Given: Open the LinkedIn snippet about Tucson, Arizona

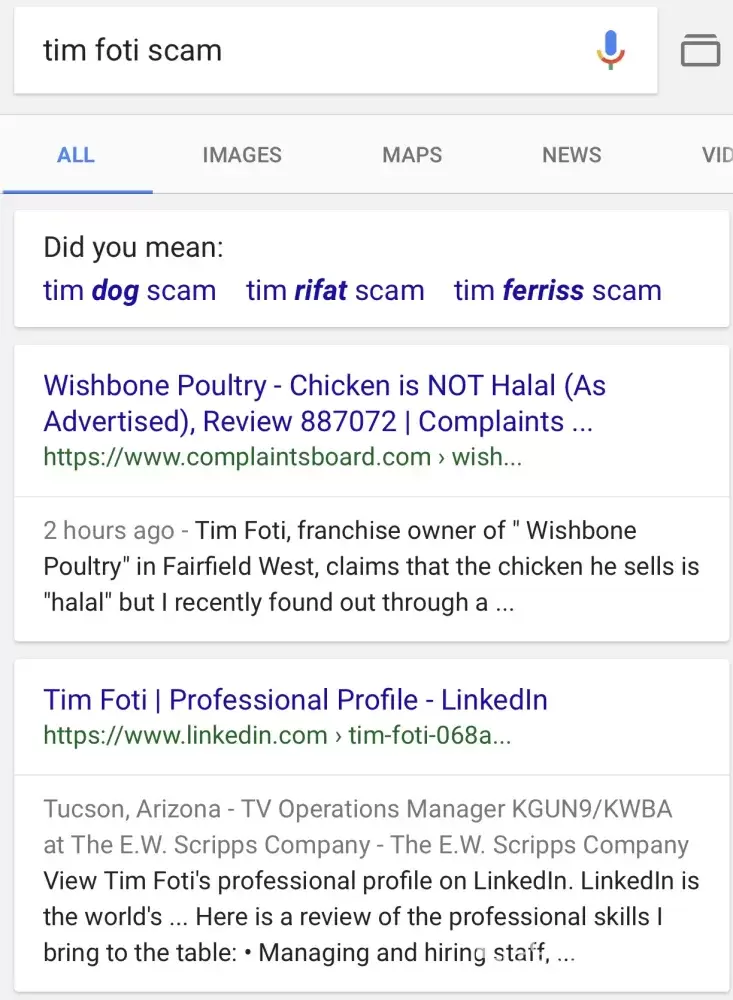Looking at the screenshot, I should coord(371,880).
